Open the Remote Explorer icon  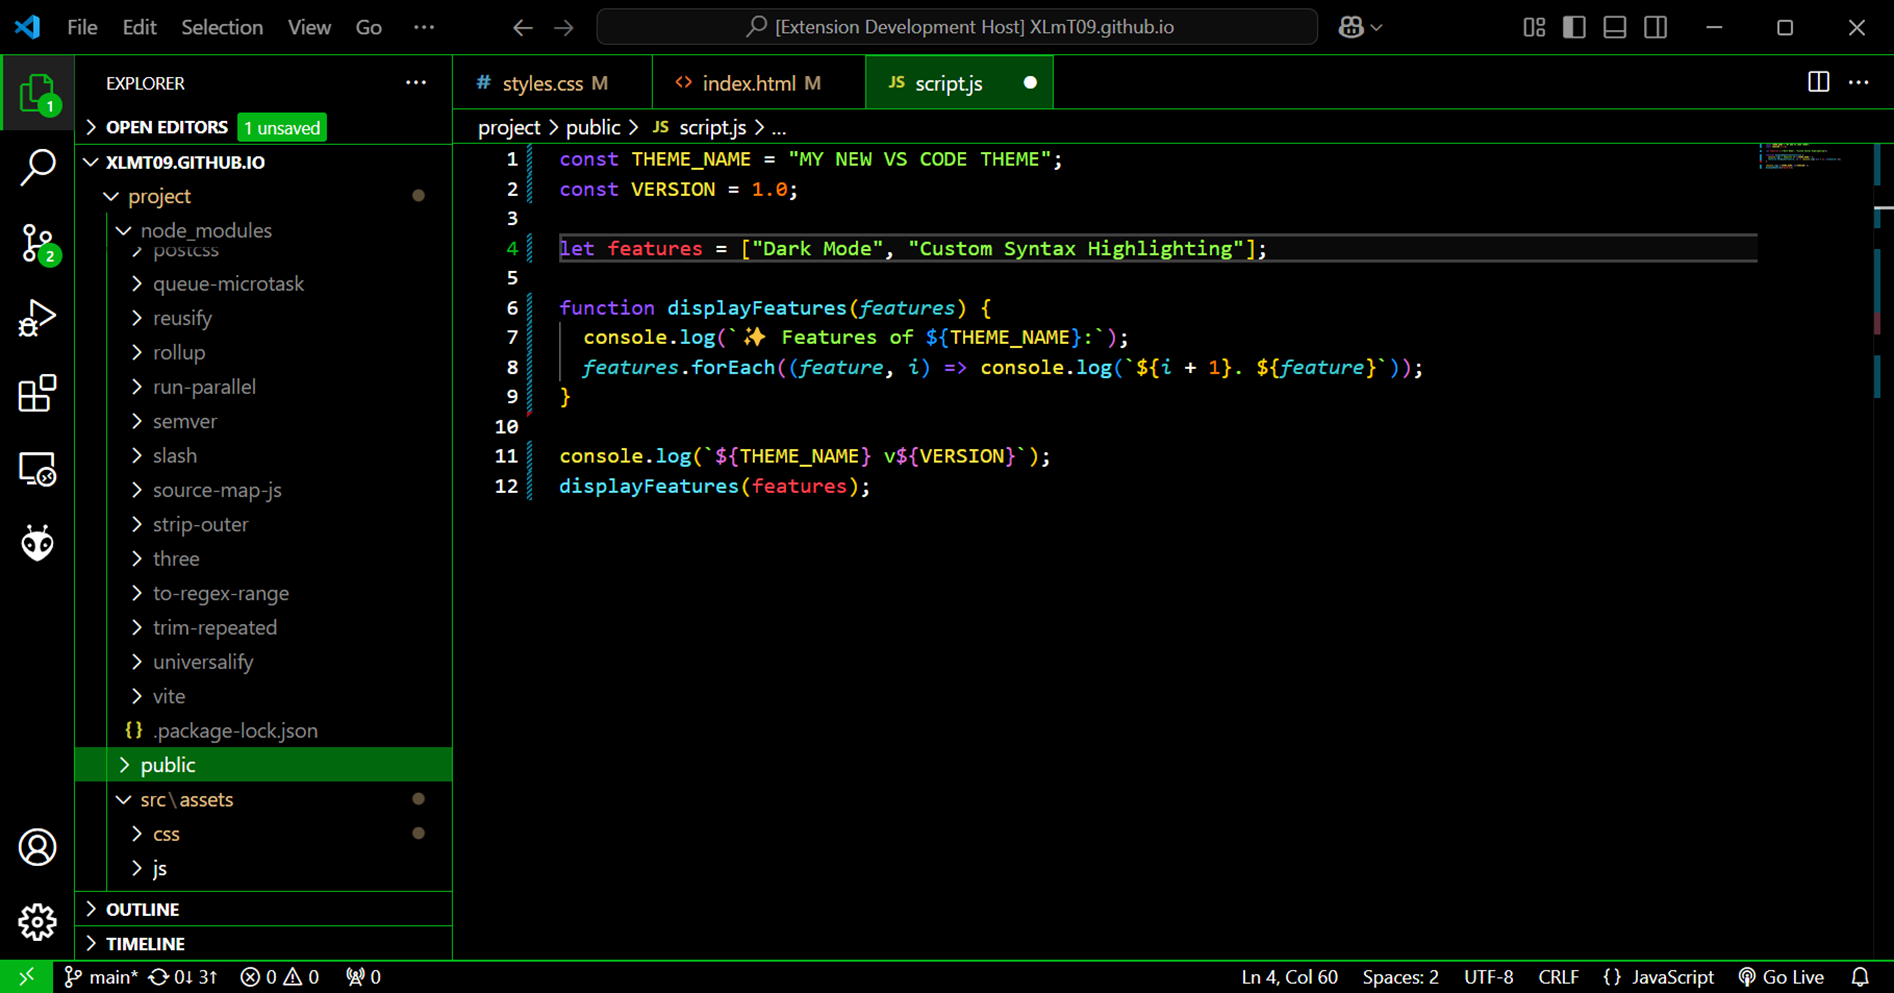(x=38, y=468)
